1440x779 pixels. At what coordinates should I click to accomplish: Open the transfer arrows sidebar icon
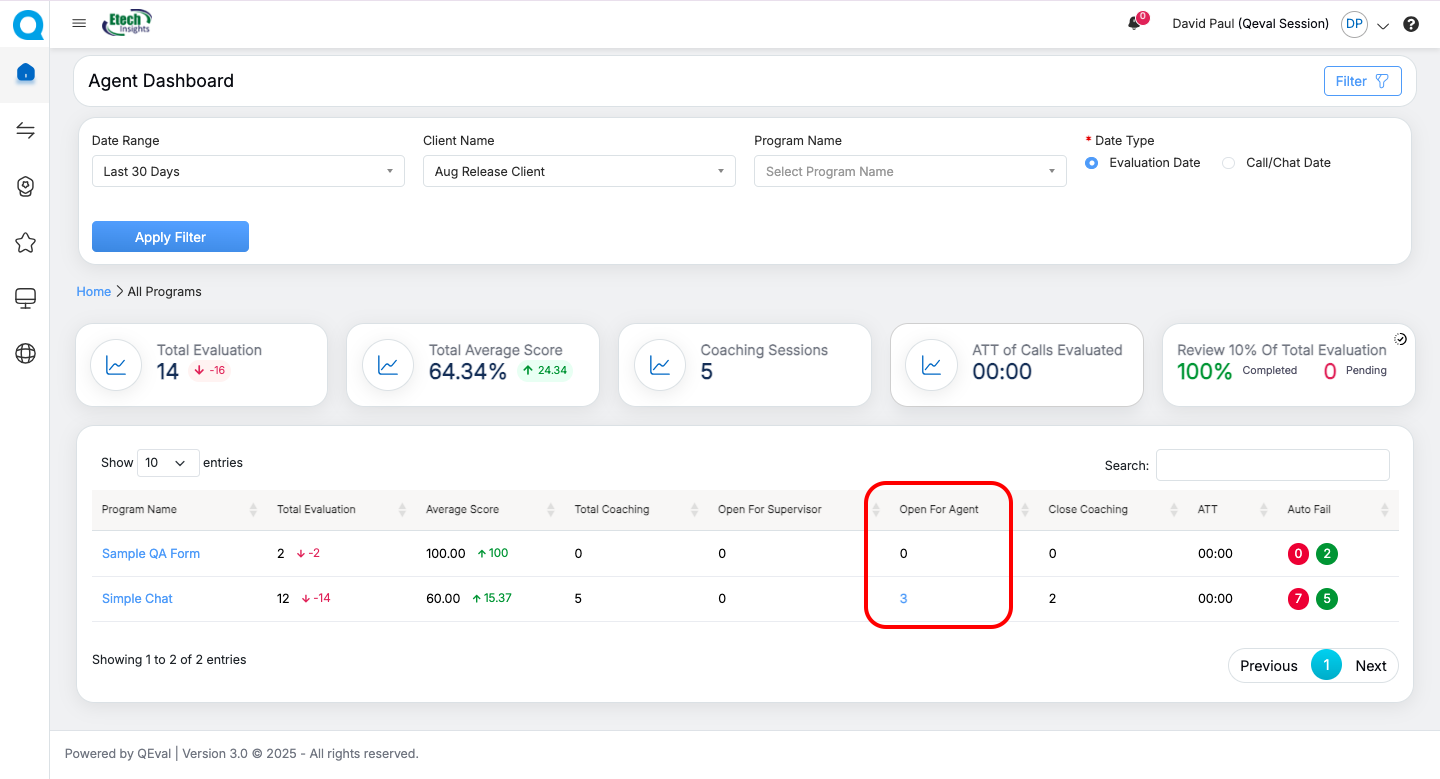coord(26,131)
